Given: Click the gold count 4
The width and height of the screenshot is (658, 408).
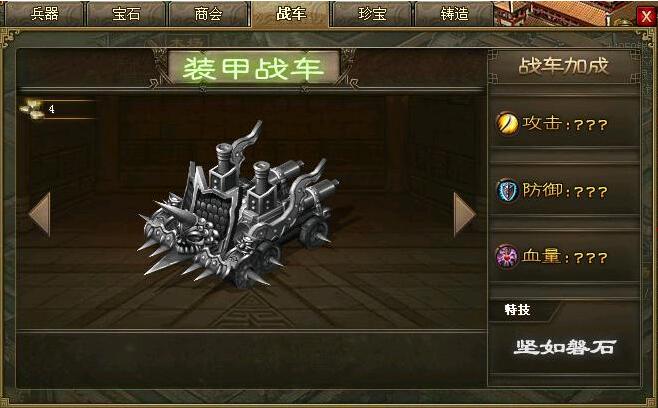Looking at the screenshot, I should tap(51, 109).
